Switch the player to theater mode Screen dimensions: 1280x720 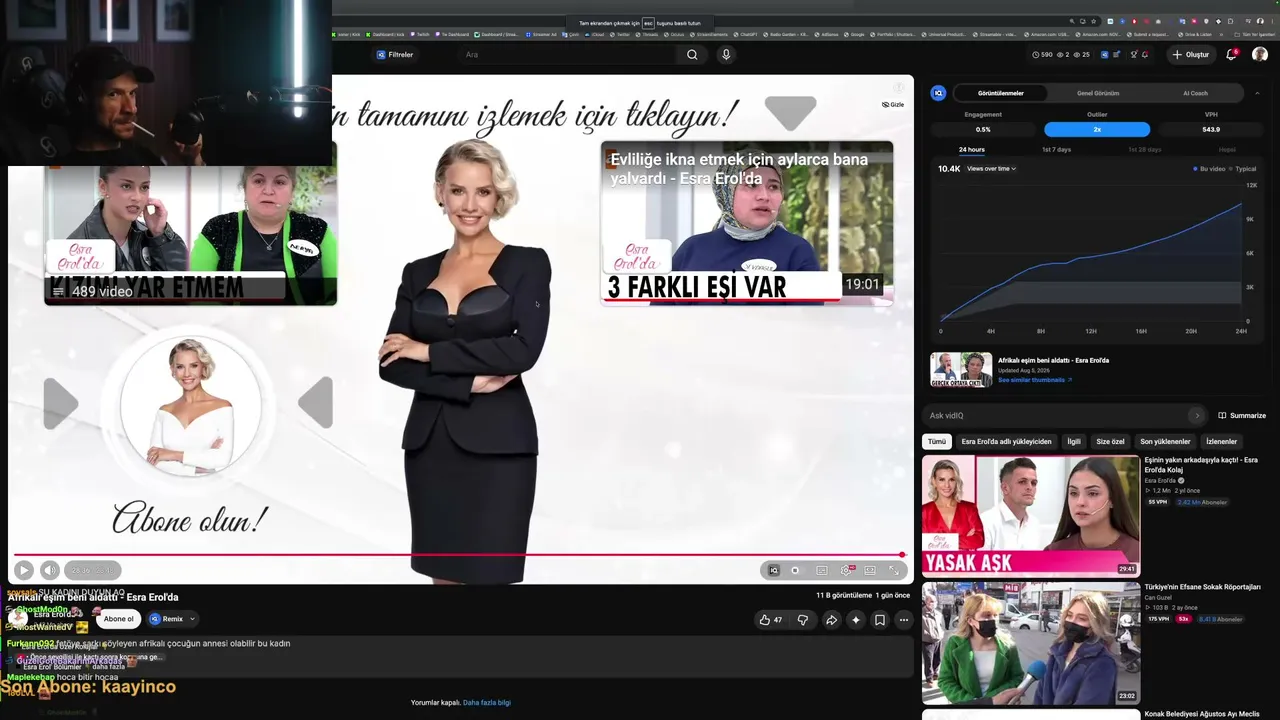[870, 570]
